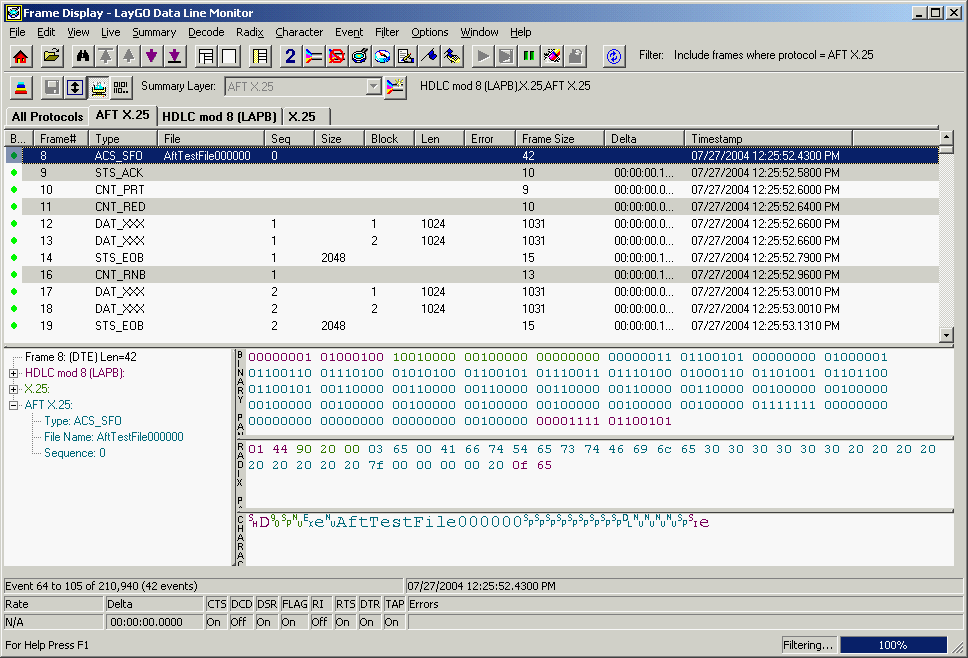Click the rainbow protocol stack icon
Viewport: 968px width, 658px height.
[x=21, y=88]
